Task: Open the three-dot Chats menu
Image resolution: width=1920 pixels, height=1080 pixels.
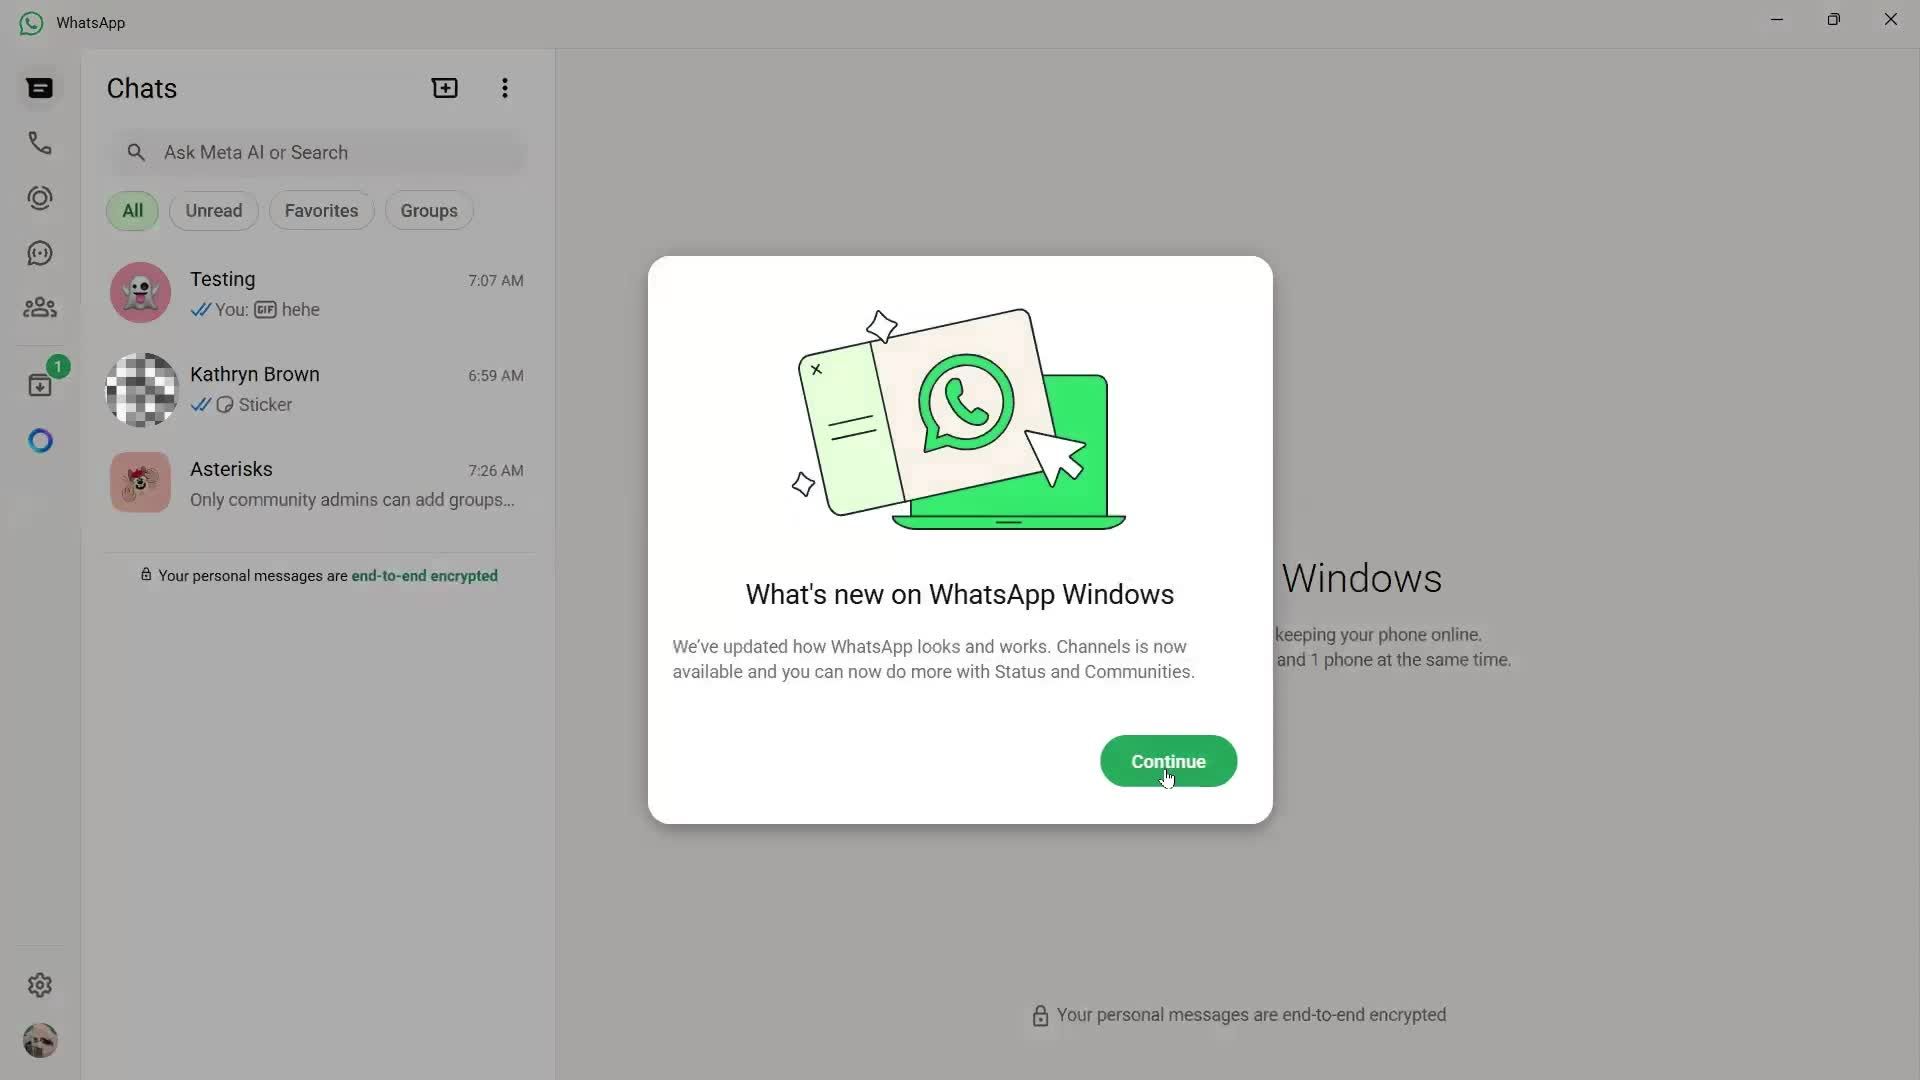Action: [505, 88]
